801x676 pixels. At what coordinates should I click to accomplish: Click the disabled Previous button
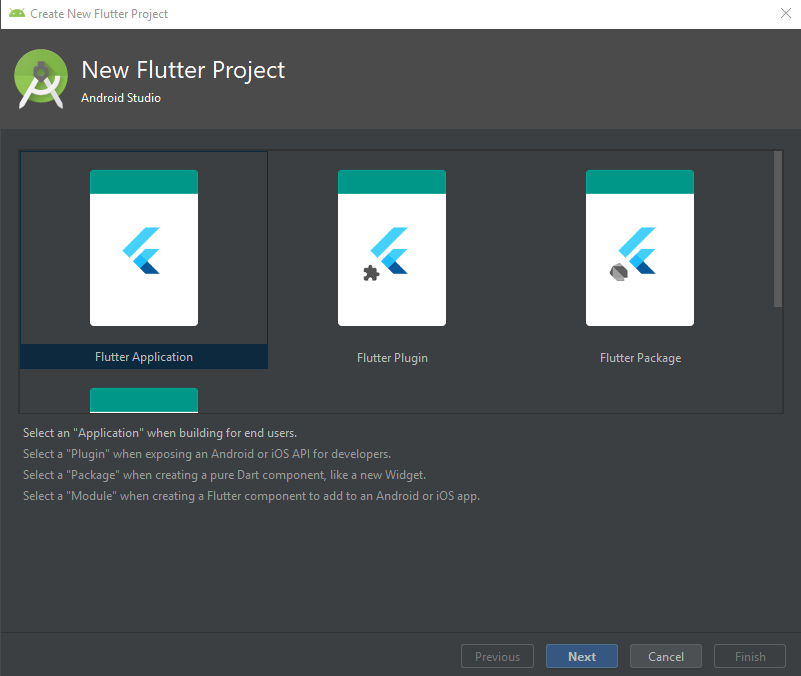coord(498,656)
